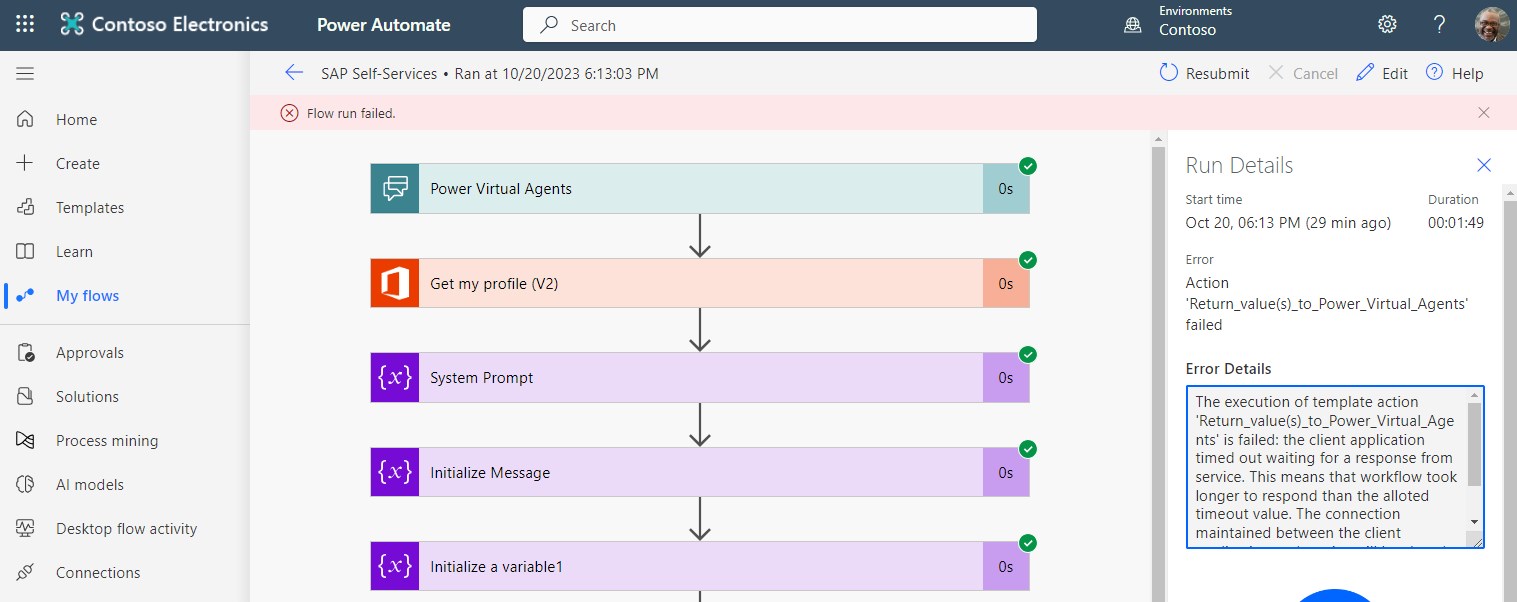Click the Help button in flow toolbar
The height and width of the screenshot is (602, 1517).
coord(1454,73)
